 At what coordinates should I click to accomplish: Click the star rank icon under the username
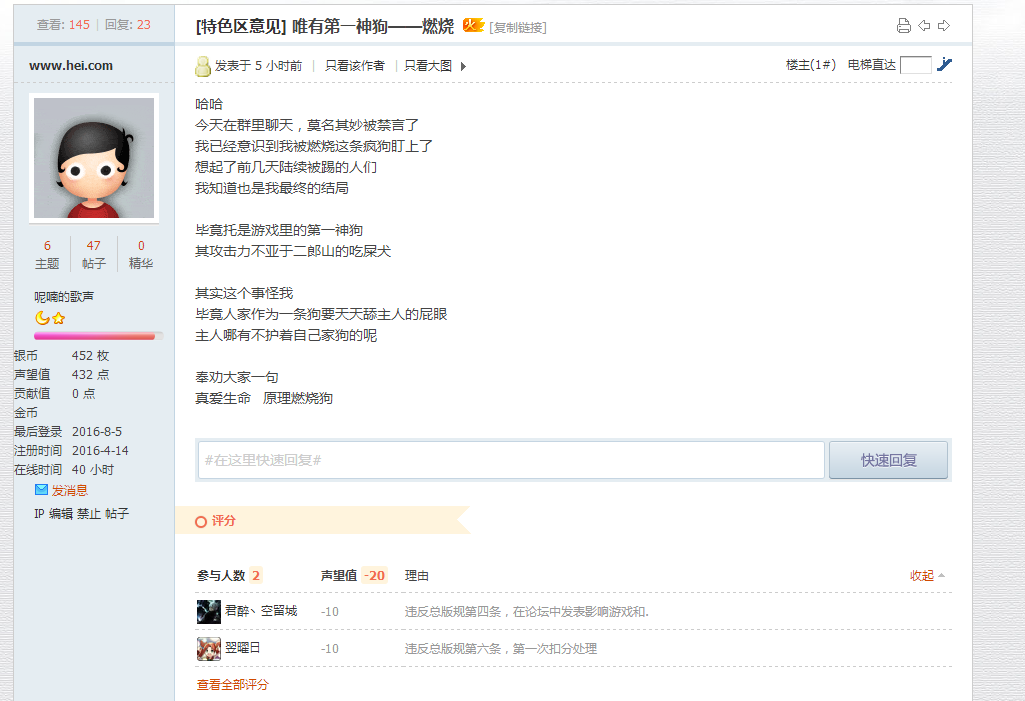coord(56,316)
